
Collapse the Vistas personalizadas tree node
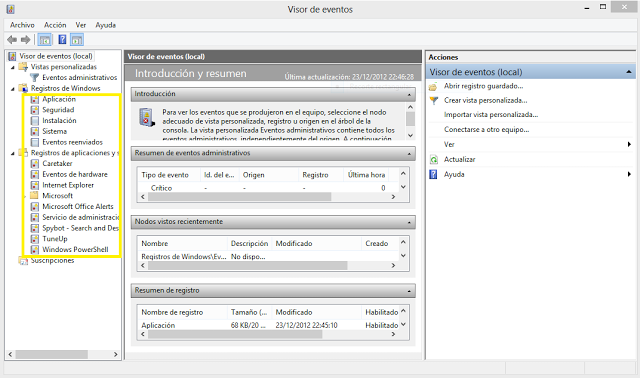tap(12, 67)
